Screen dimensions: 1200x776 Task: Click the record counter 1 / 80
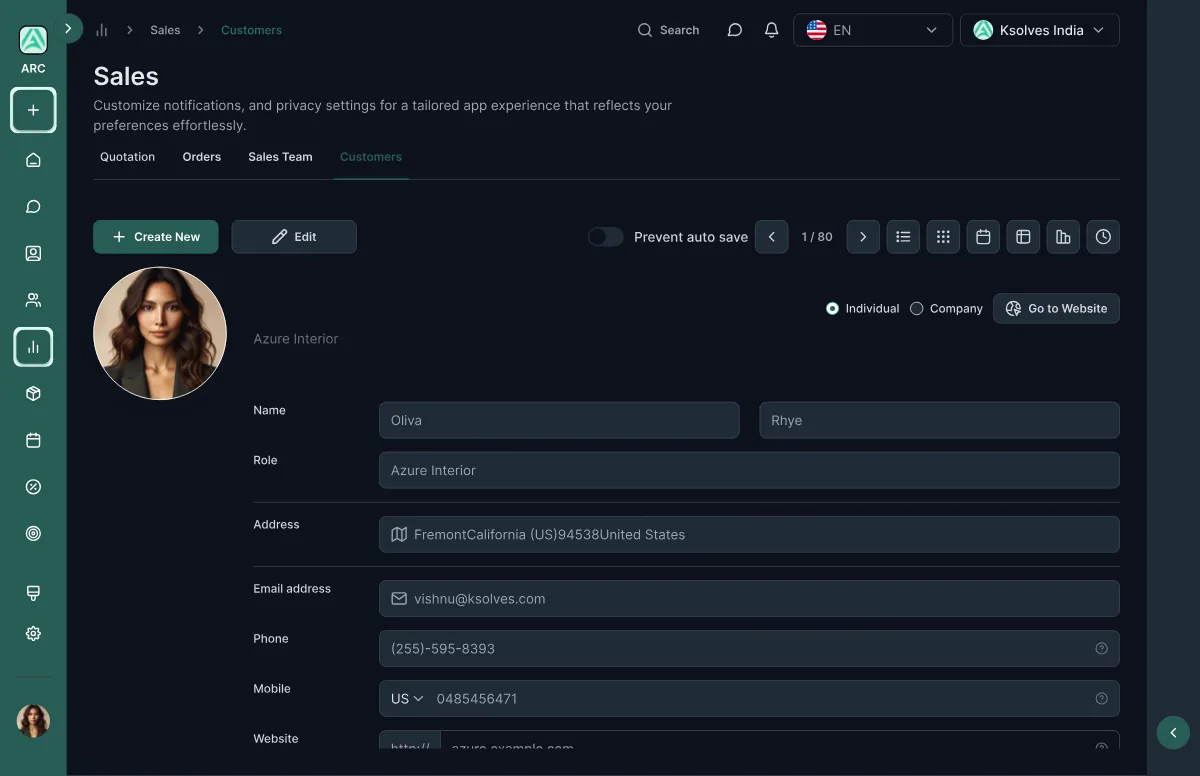(817, 237)
